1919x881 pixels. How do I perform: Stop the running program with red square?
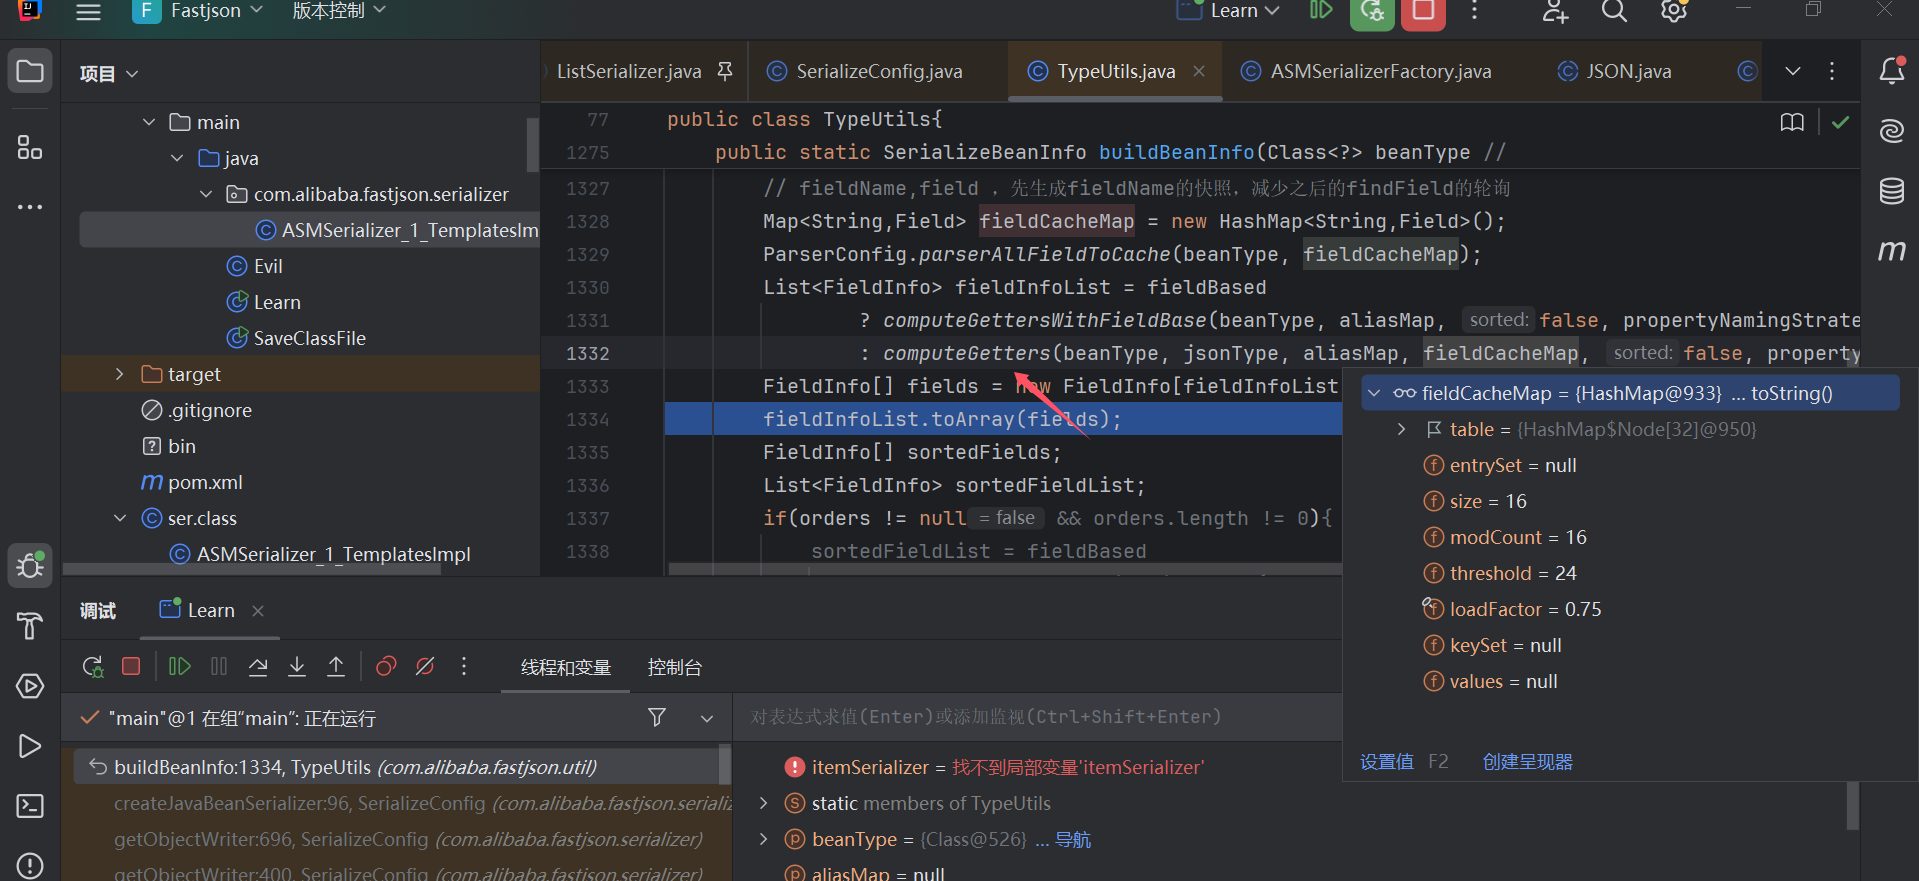coord(1423,12)
